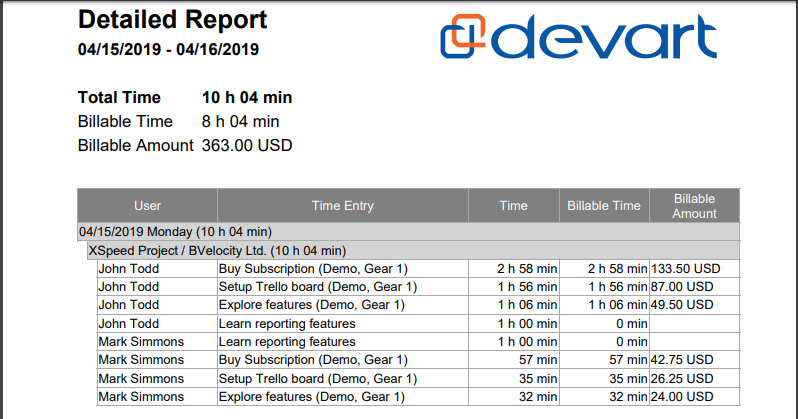Image resolution: width=798 pixels, height=419 pixels.
Task: Click Mark Simmons in the Explore features row
Action: point(141,397)
